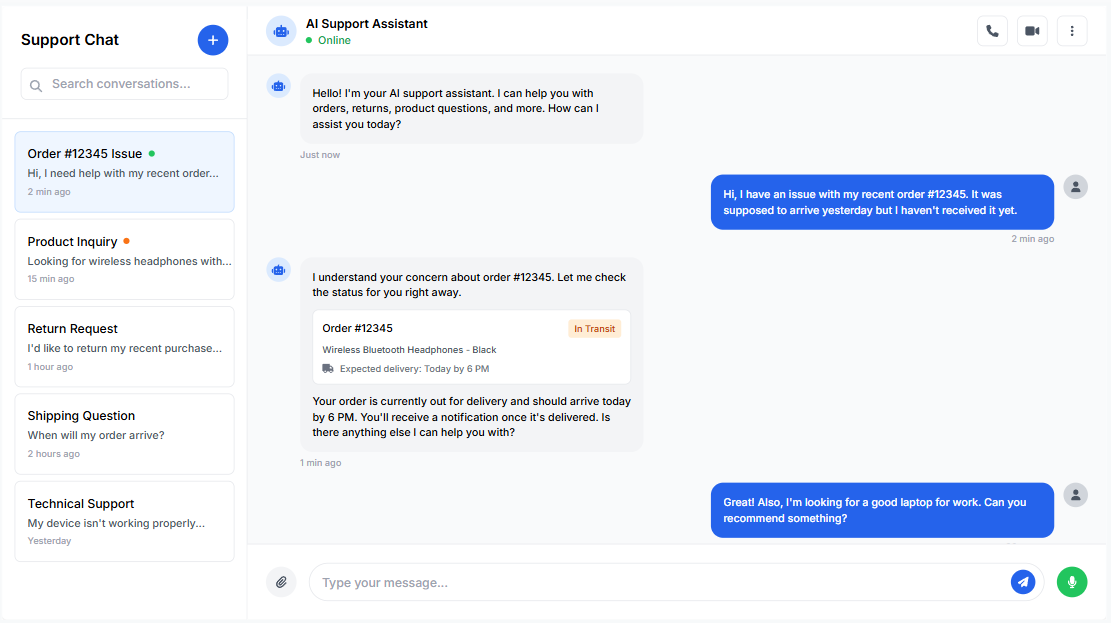
Task: Open the Product Inquiry conversation
Action: (124, 260)
